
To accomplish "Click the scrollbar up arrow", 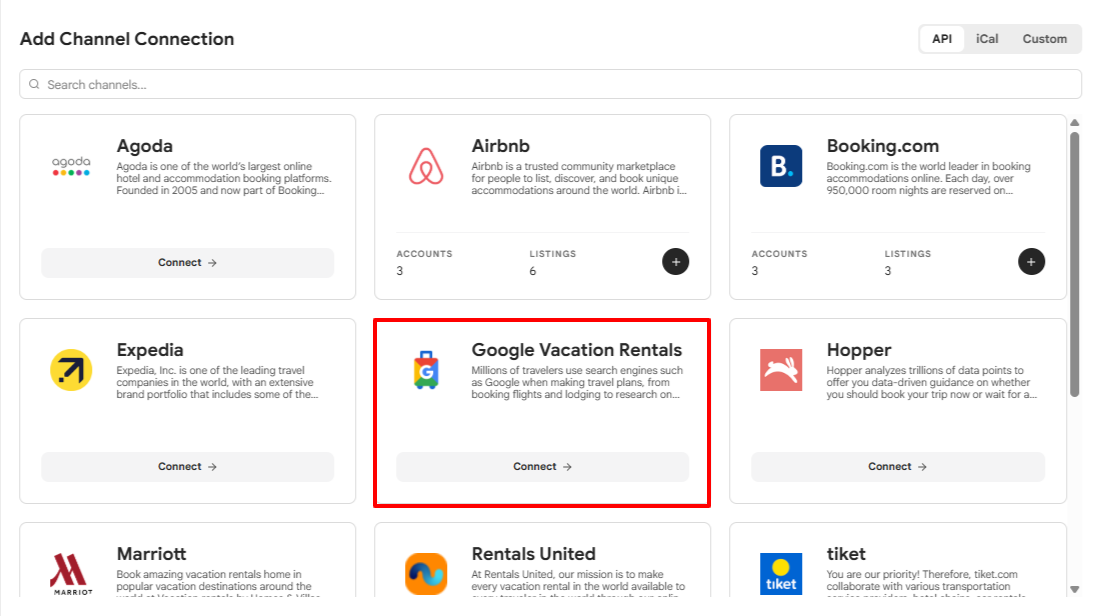I will [1075, 122].
